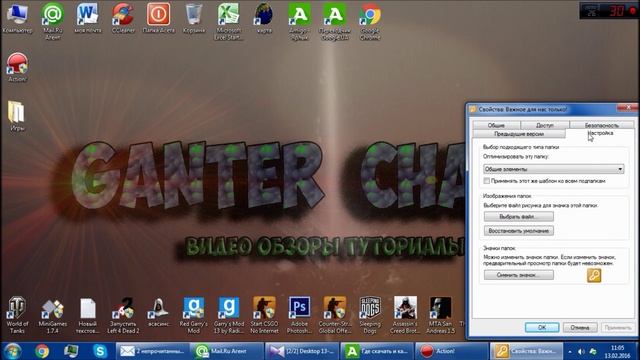Image resolution: width=640 pixels, height=360 pixels.
Task: Switch to Desktop 13 taskbar window
Action: (302, 351)
